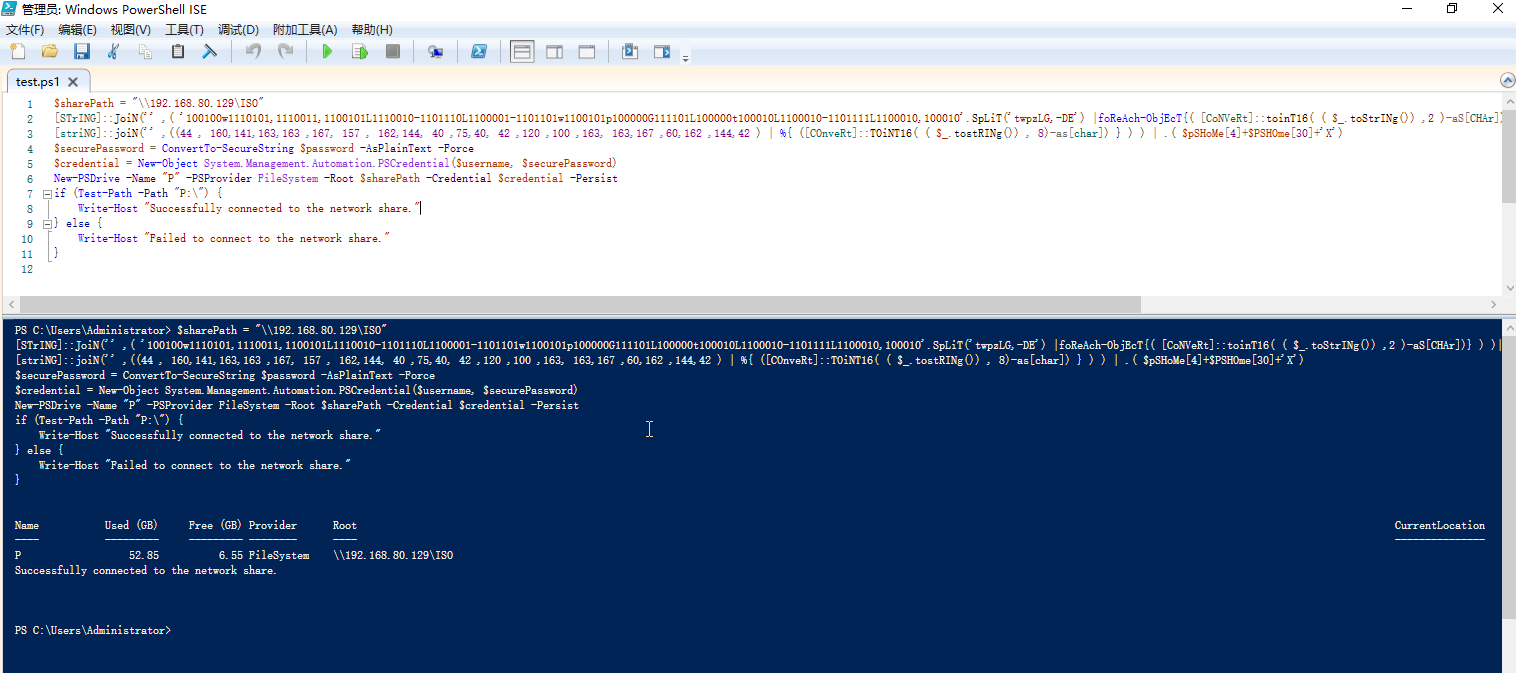The height and width of the screenshot is (673, 1516).
Task: Open the New Remote PowerShell Tab icon
Action: (x=435, y=51)
